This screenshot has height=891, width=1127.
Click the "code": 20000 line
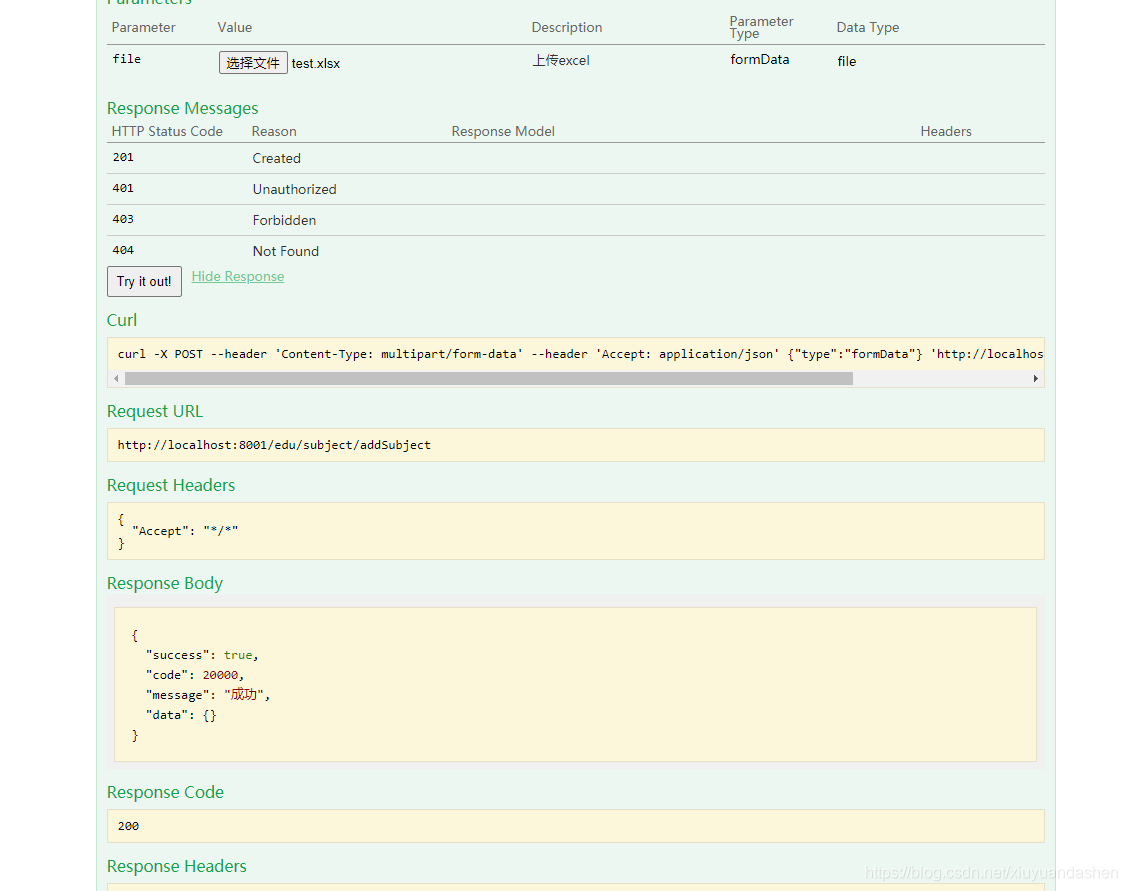click(x=195, y=675)
